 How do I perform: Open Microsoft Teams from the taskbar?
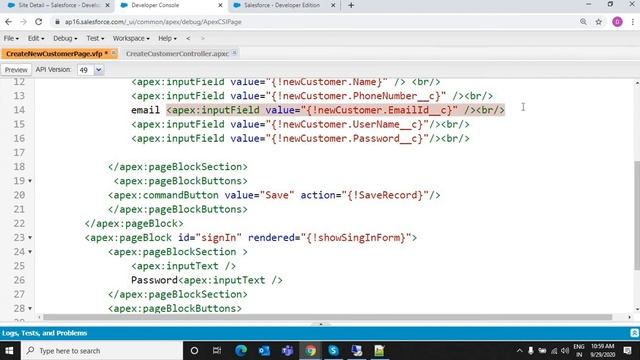(287, 351)
